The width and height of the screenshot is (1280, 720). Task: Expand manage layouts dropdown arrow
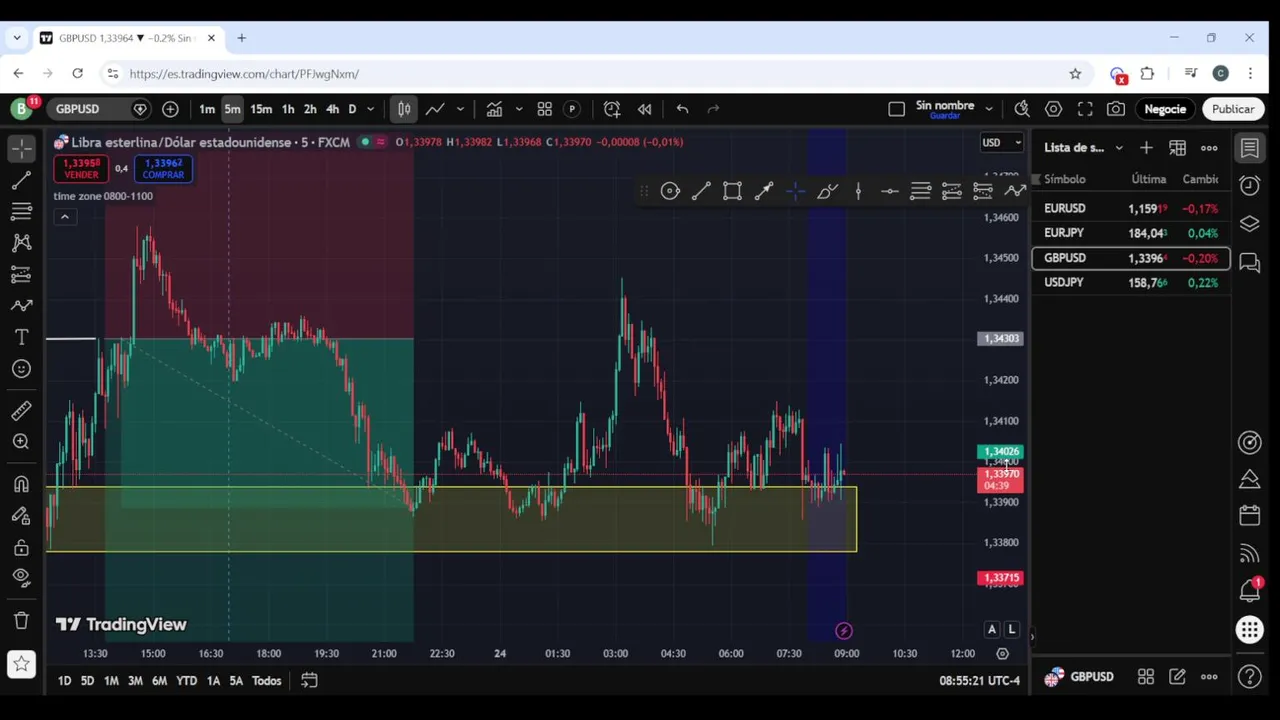(989, 109)
